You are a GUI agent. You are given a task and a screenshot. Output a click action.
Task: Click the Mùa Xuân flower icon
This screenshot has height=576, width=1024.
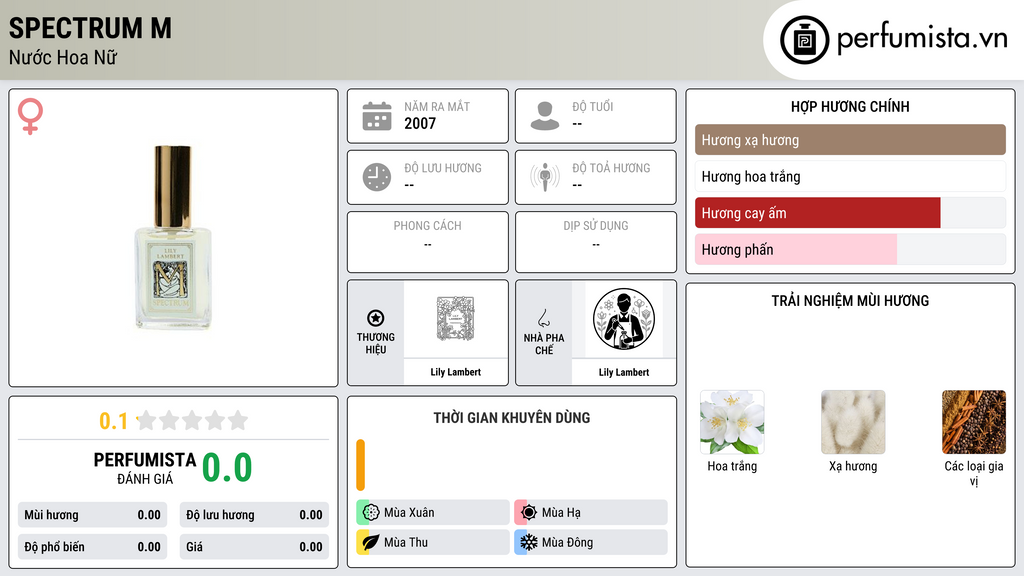[370, 512]
